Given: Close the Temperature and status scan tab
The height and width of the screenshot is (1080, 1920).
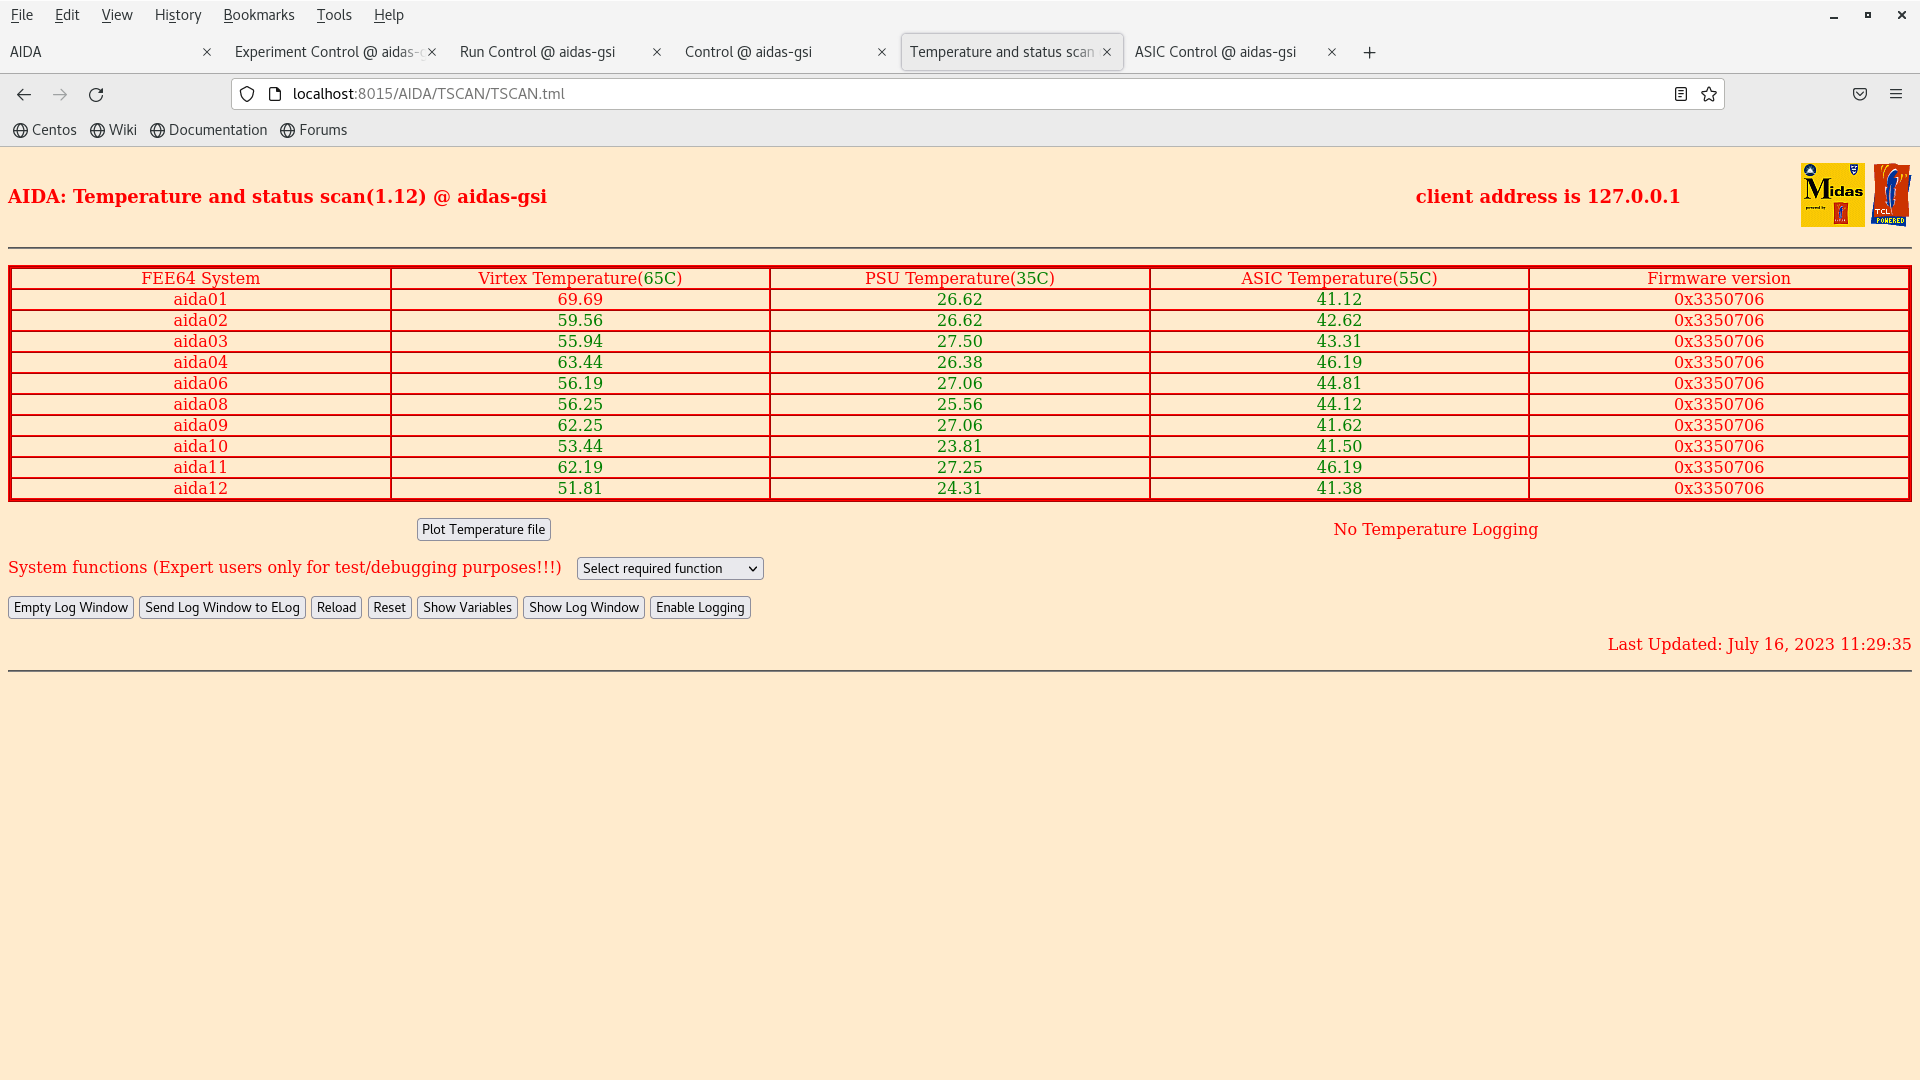Looking at the screenshot, I should click(1107, 52).
